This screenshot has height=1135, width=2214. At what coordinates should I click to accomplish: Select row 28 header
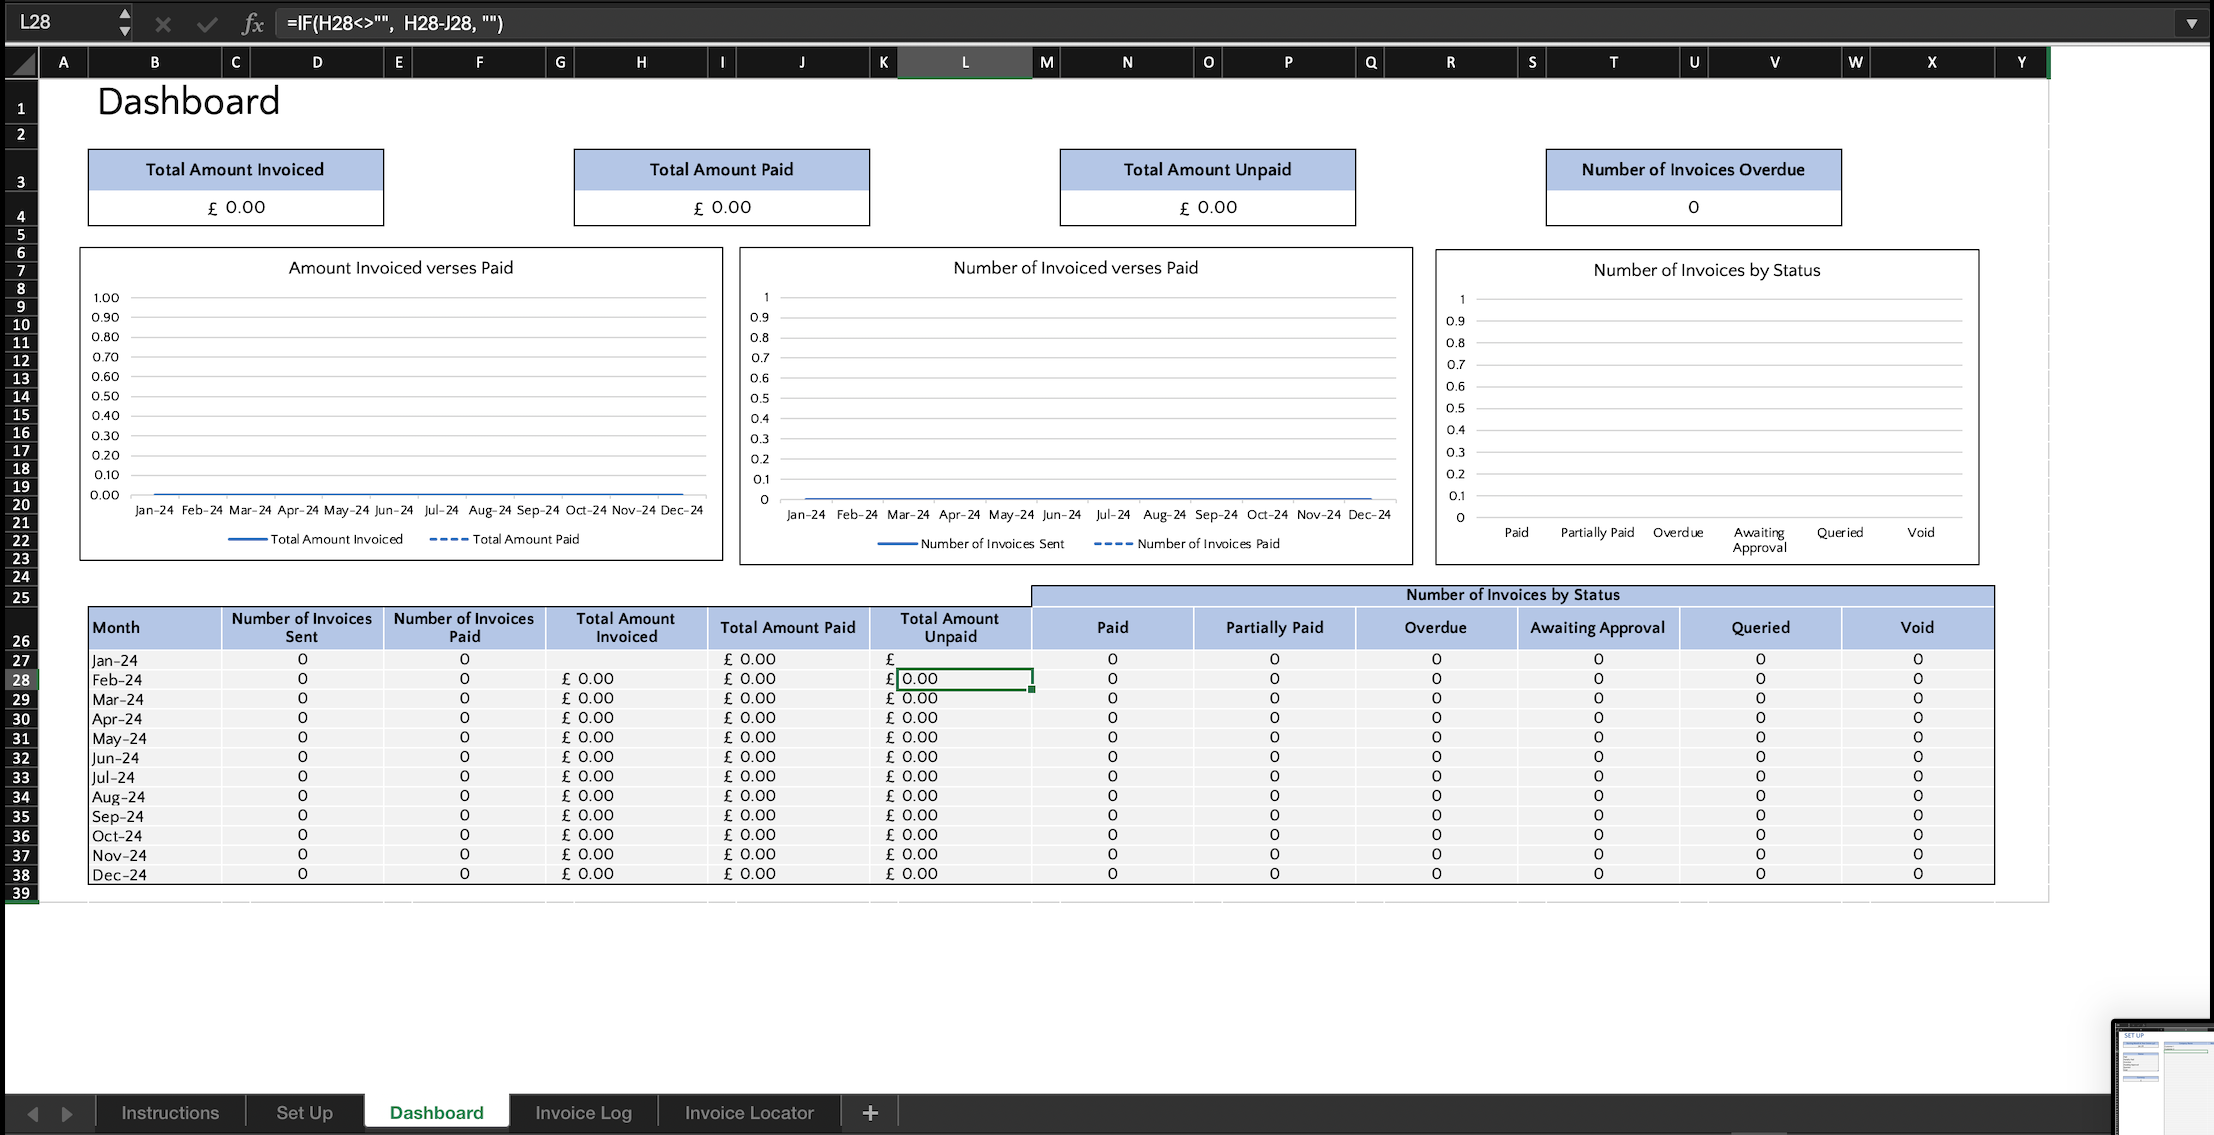[21, 680]
